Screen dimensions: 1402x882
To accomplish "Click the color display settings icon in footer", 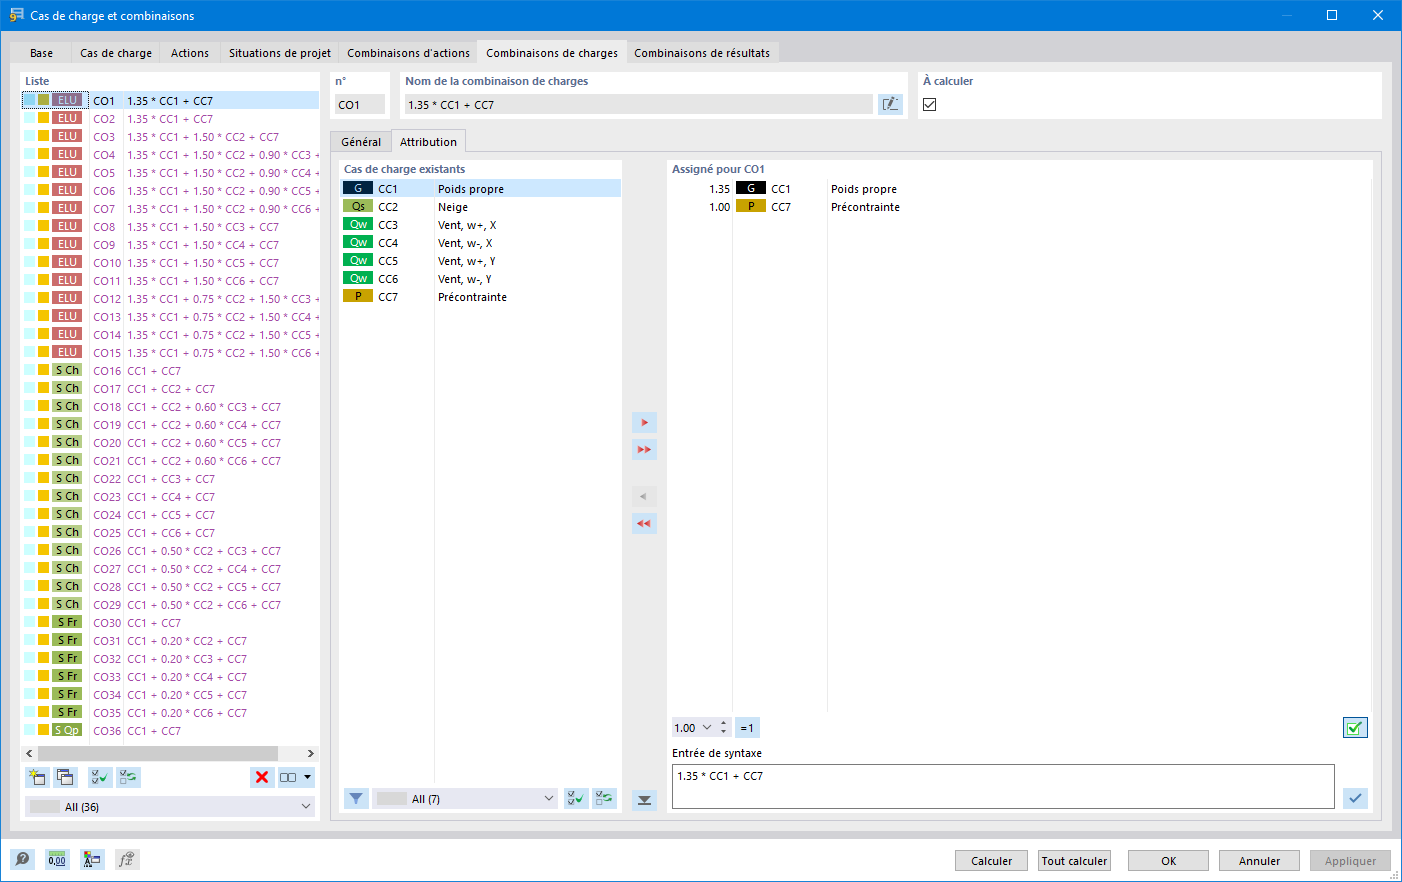I will coord(92,859).
